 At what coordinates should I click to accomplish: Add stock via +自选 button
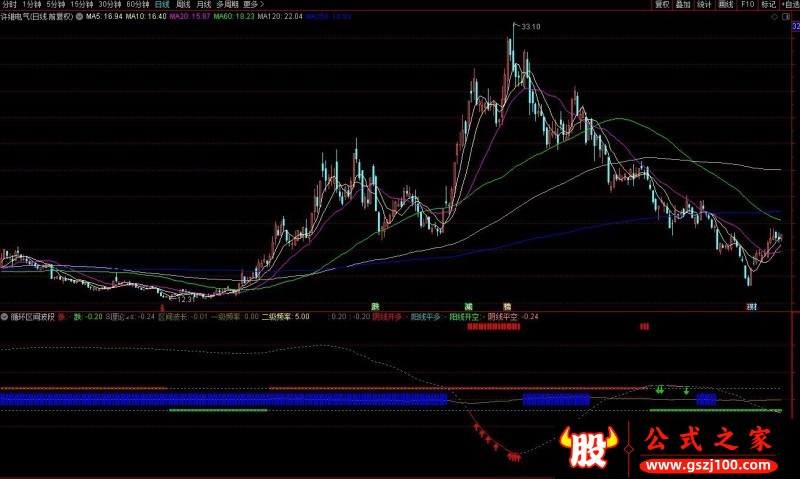pos(790,5)
